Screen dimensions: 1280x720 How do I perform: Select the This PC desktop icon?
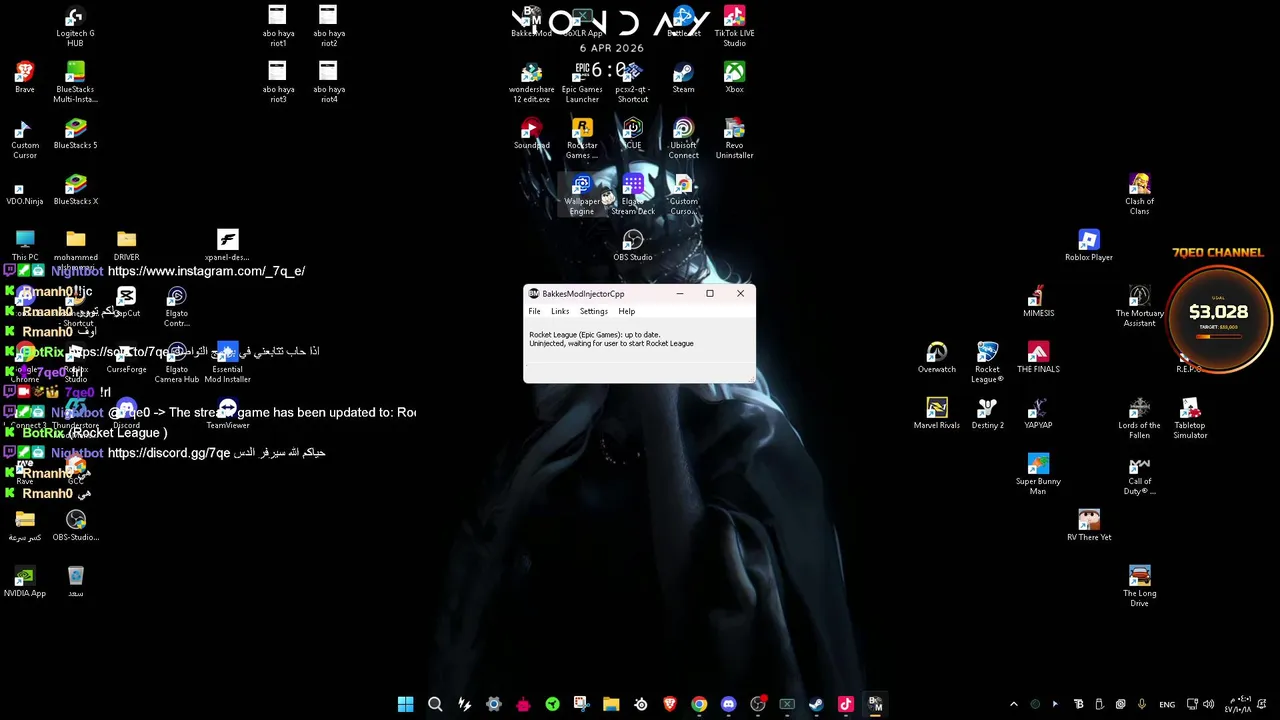coord(25,246)
